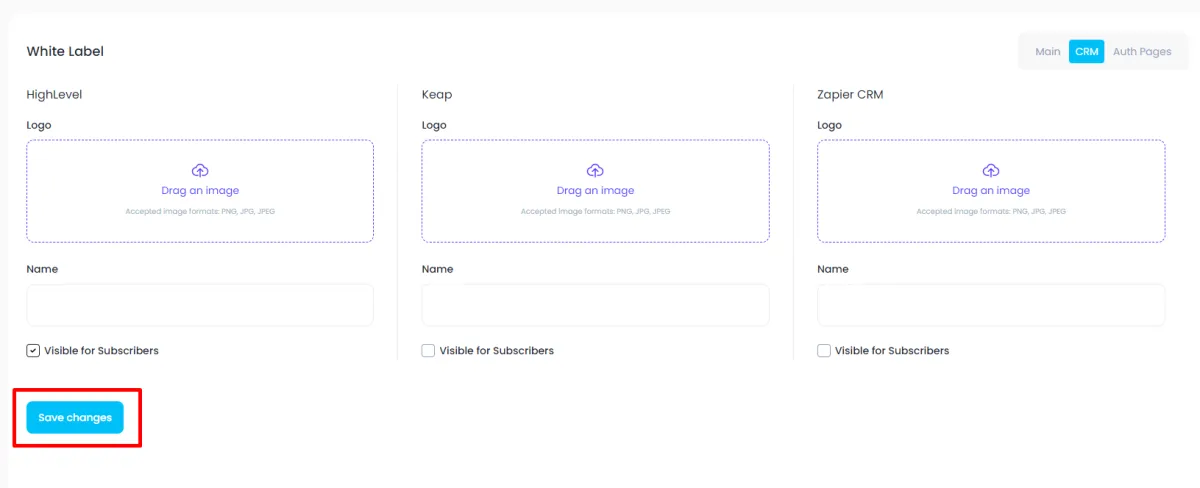Click the Name label under HighLevel
Image resolution: width=1200 pixels, height=488 pixels.
pyautogui.click(x=42, y=269)
